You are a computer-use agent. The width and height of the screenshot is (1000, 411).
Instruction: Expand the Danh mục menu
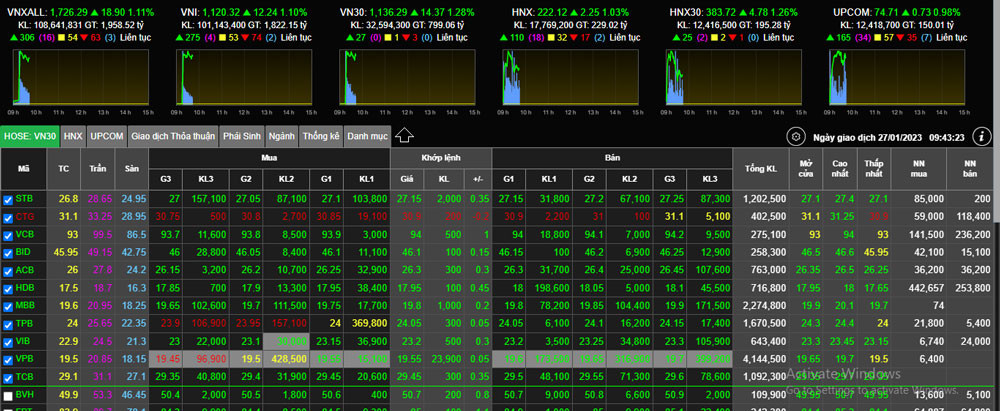click(367, 136)
